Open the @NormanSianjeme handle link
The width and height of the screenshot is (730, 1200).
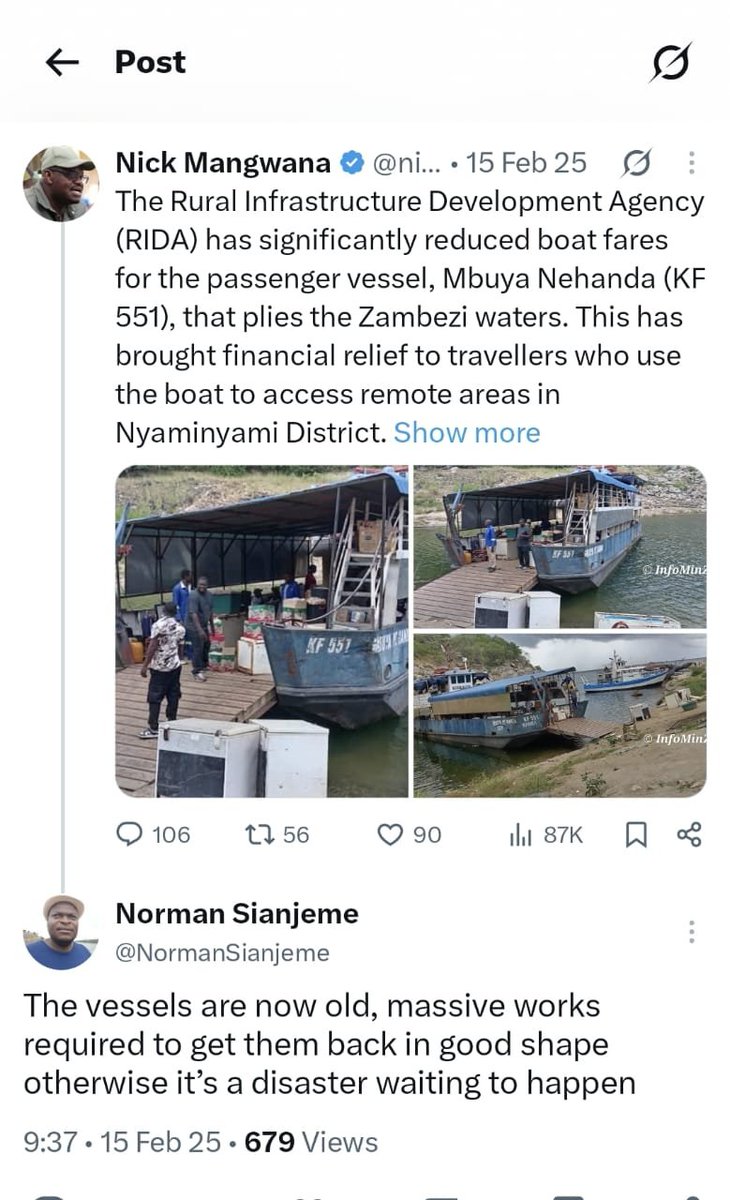pyautogui.click(x=223, y=953)
